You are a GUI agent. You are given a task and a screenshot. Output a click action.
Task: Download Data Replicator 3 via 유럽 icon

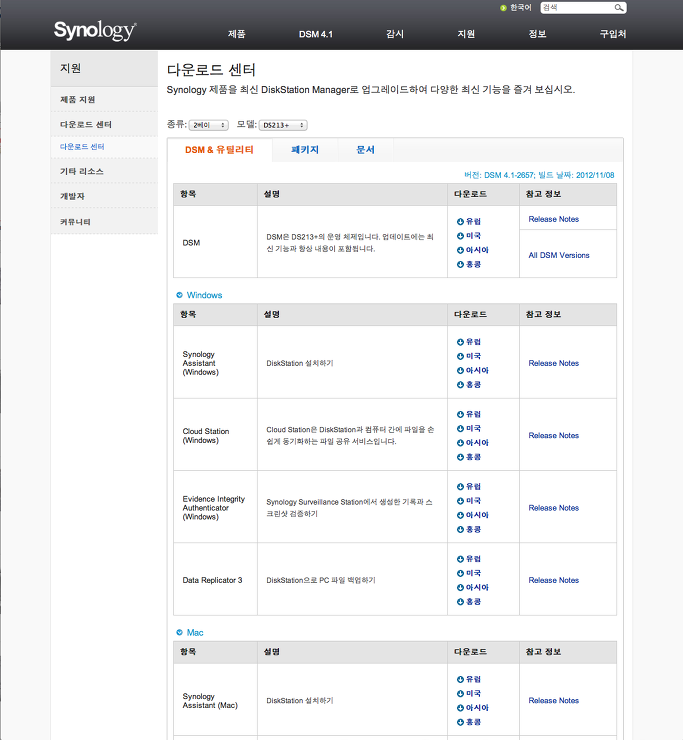tap(460, 559)
